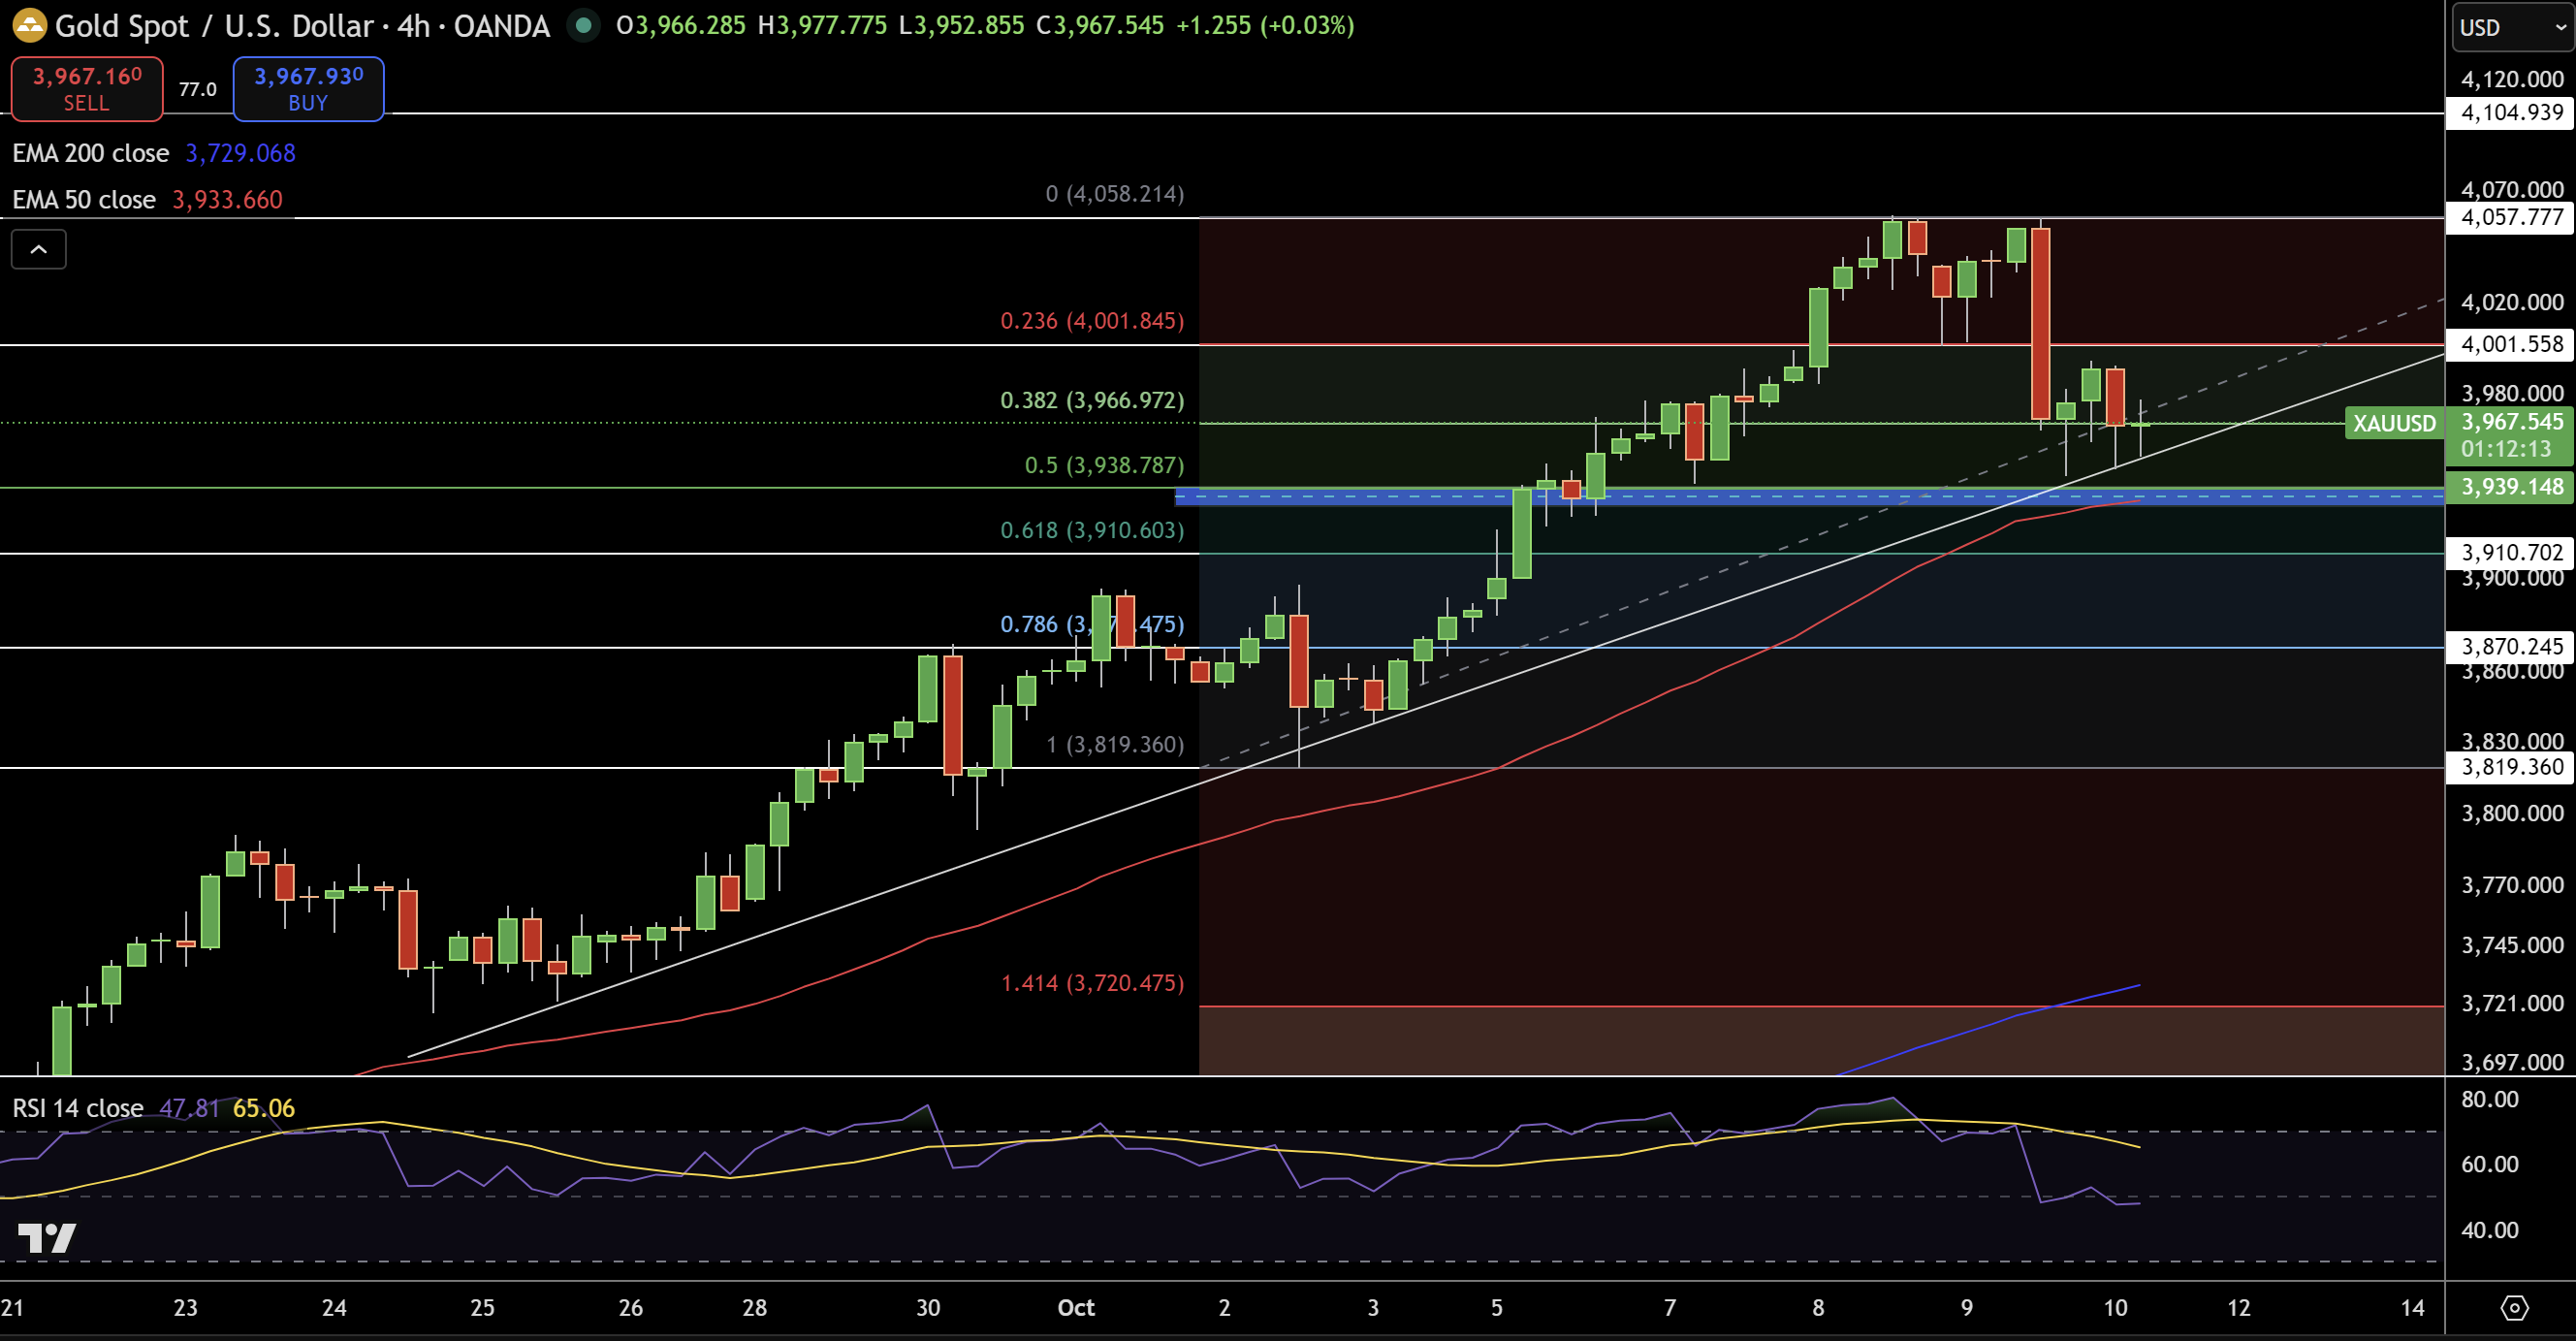Select the RSI 14 close legend
The image size is (2576, 1341).
pyautogui.click(x=78, y=1108)
